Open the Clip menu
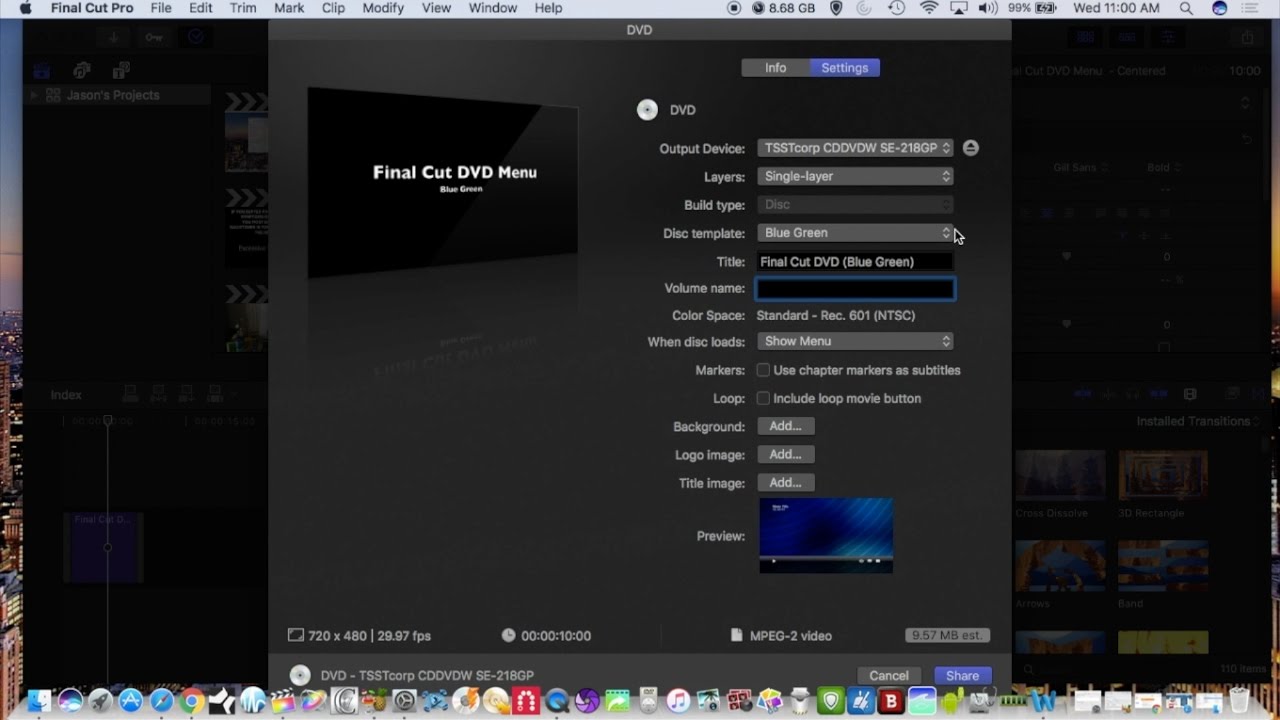Viewport: 1280px width, 720px height. click(x=333, y=8)
